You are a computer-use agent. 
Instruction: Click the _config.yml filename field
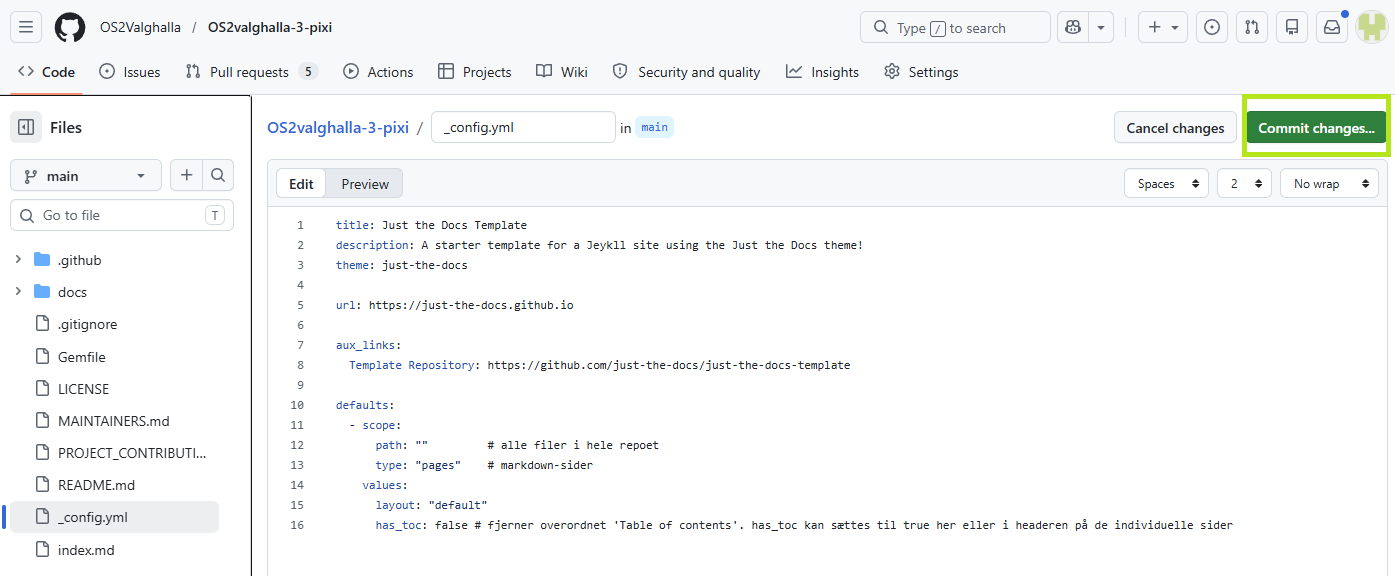(x=523, y=127)
